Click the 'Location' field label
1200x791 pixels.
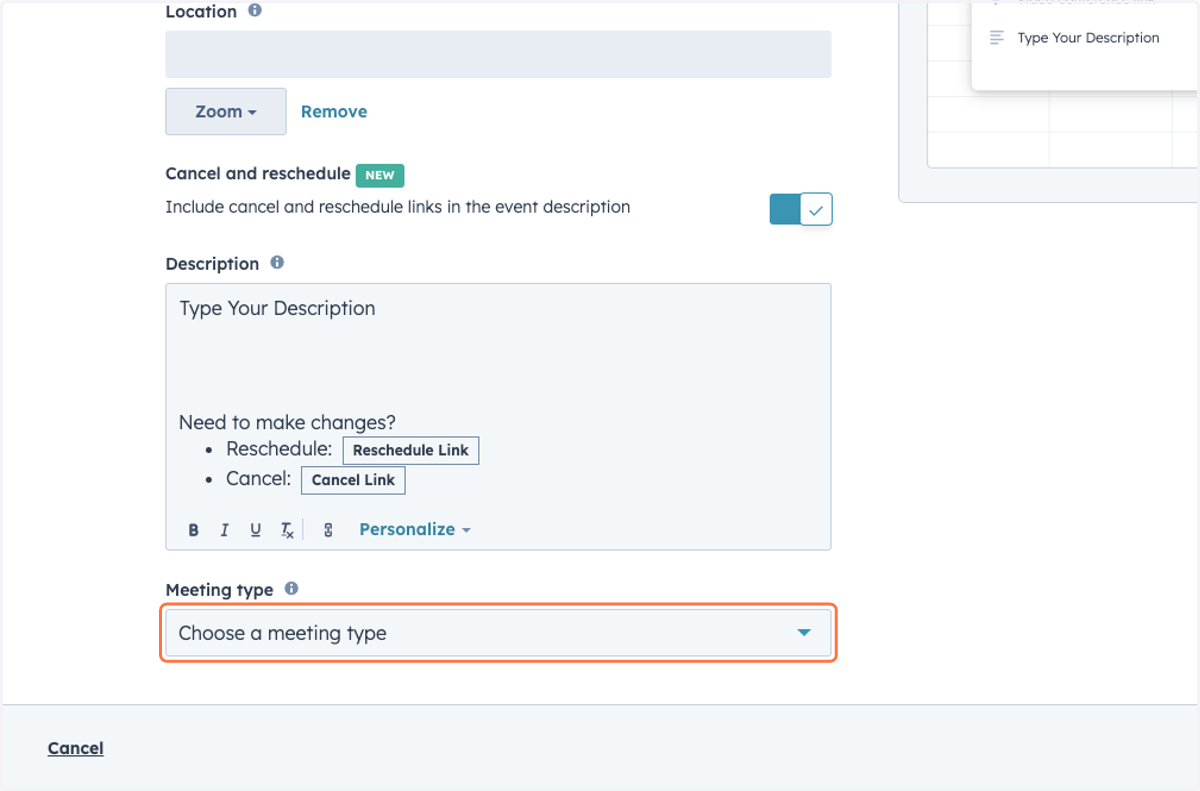point(201,12)
